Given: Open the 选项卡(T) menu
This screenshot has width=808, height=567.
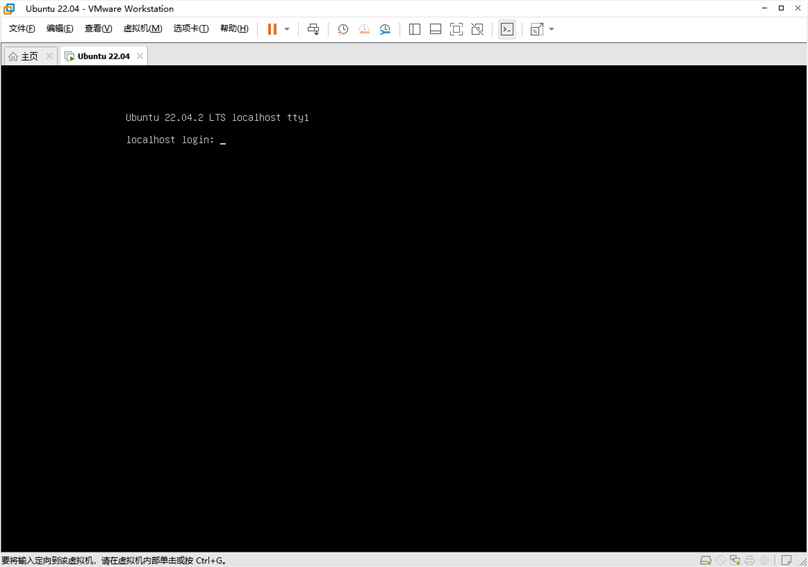Looking at the screenshot, I should click(191, 28).
